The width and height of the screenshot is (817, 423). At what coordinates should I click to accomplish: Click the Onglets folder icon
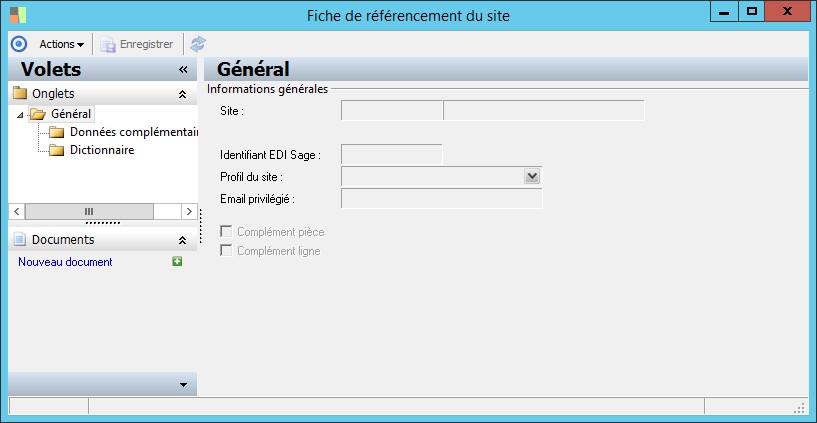[x=19, y=93]
